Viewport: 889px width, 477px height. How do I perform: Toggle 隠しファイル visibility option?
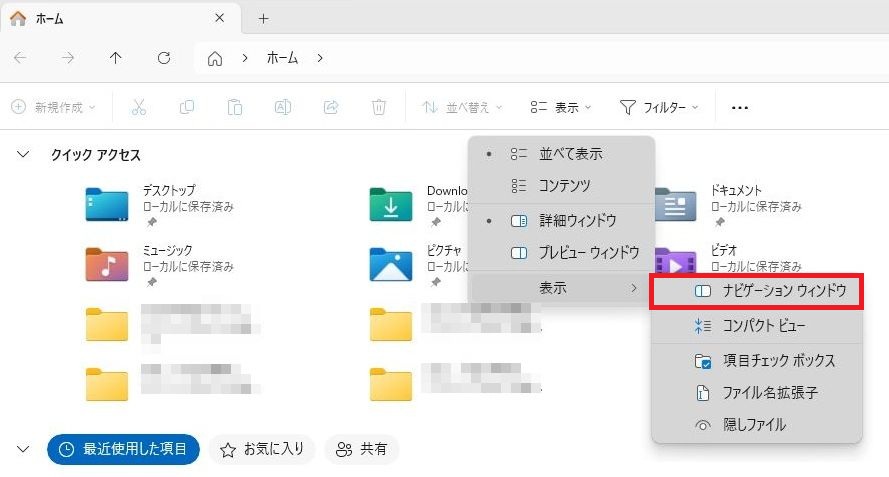(x=740, y=425)
